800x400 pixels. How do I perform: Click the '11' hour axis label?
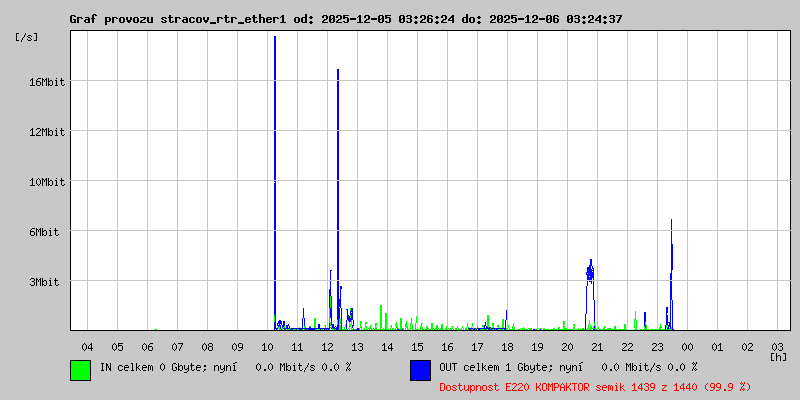click(297, 347)
